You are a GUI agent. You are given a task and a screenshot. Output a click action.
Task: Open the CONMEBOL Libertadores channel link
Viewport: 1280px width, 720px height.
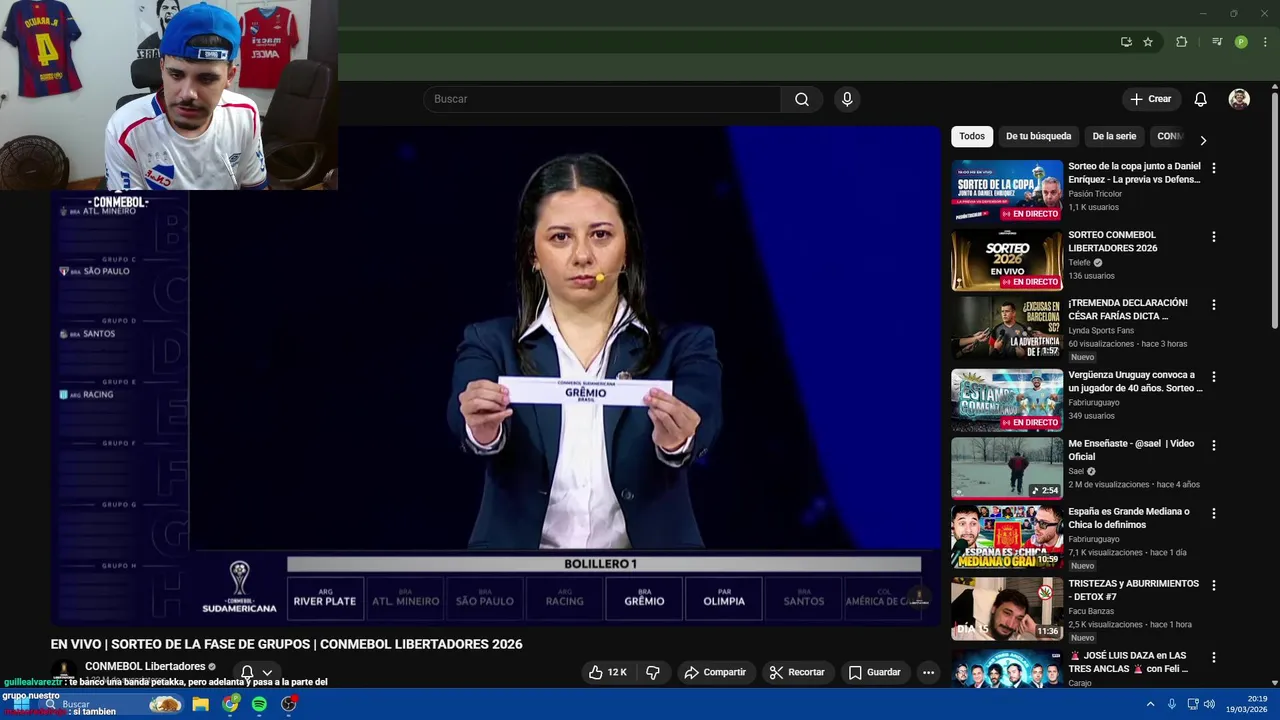(x=145, y=666)
